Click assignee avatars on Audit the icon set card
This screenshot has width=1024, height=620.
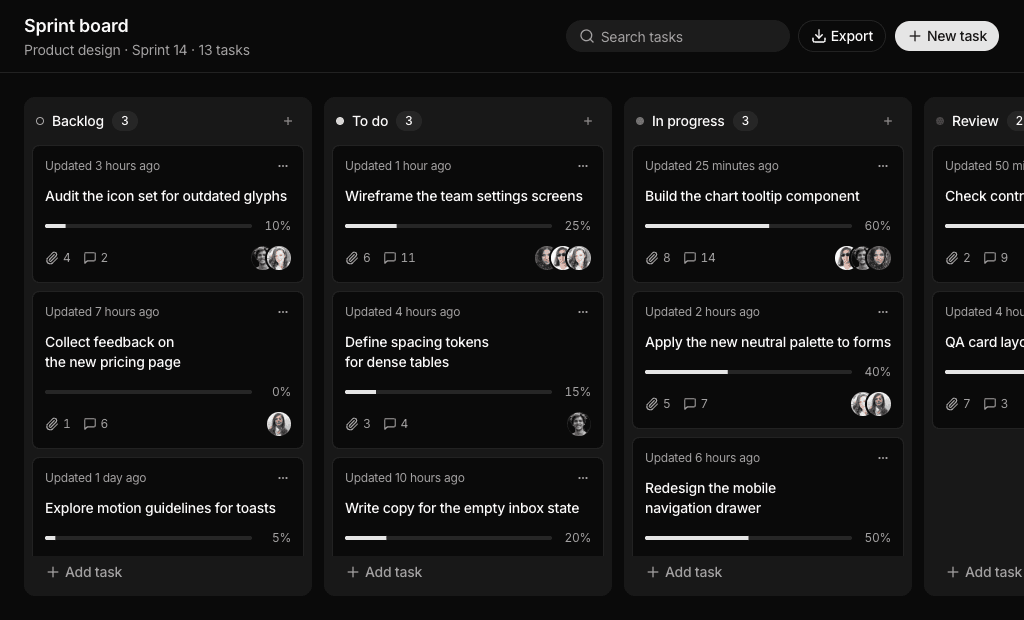(x=271, y=258)
